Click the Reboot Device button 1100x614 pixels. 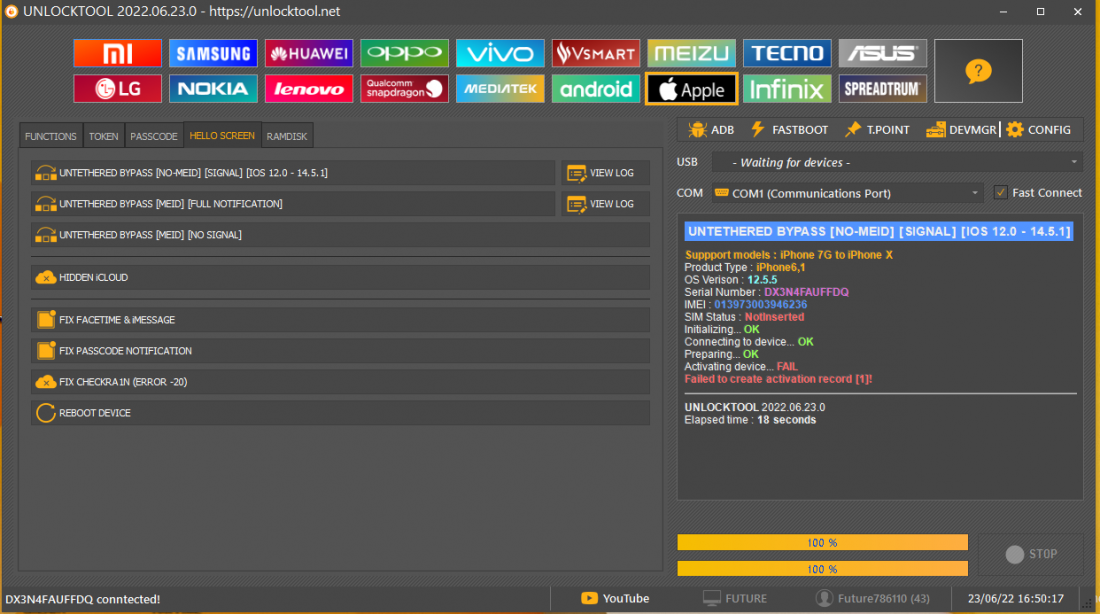click(340, 413)
